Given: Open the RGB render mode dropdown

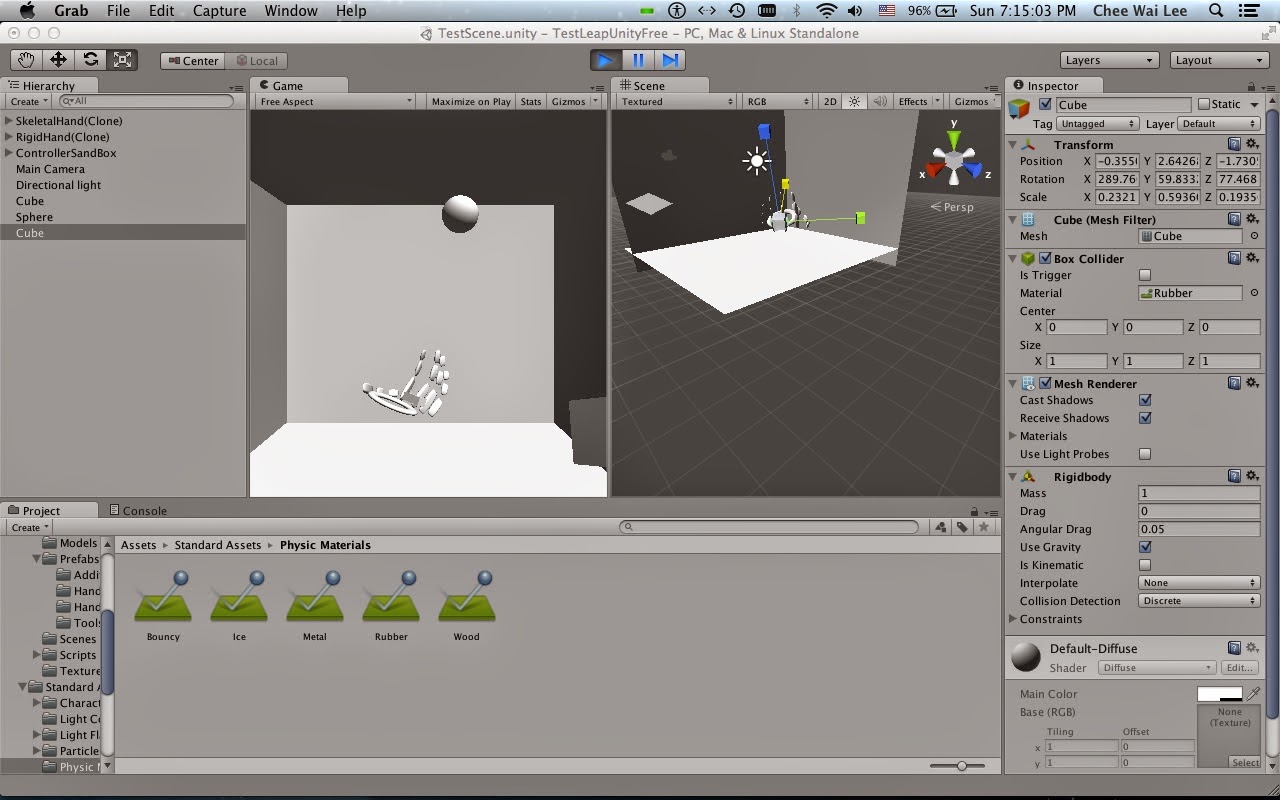Looking at the screenshot, I should pos(777,101).
